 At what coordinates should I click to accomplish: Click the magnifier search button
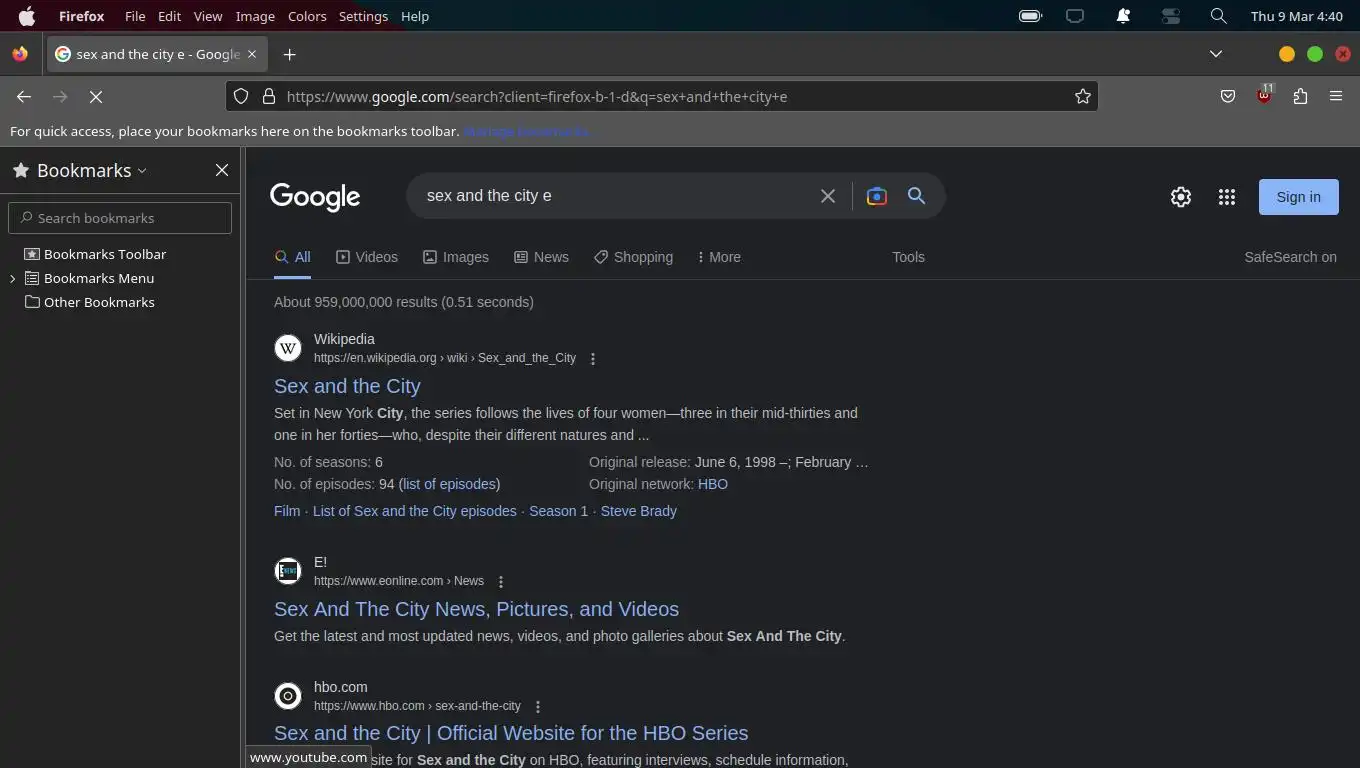click(916, 196)
